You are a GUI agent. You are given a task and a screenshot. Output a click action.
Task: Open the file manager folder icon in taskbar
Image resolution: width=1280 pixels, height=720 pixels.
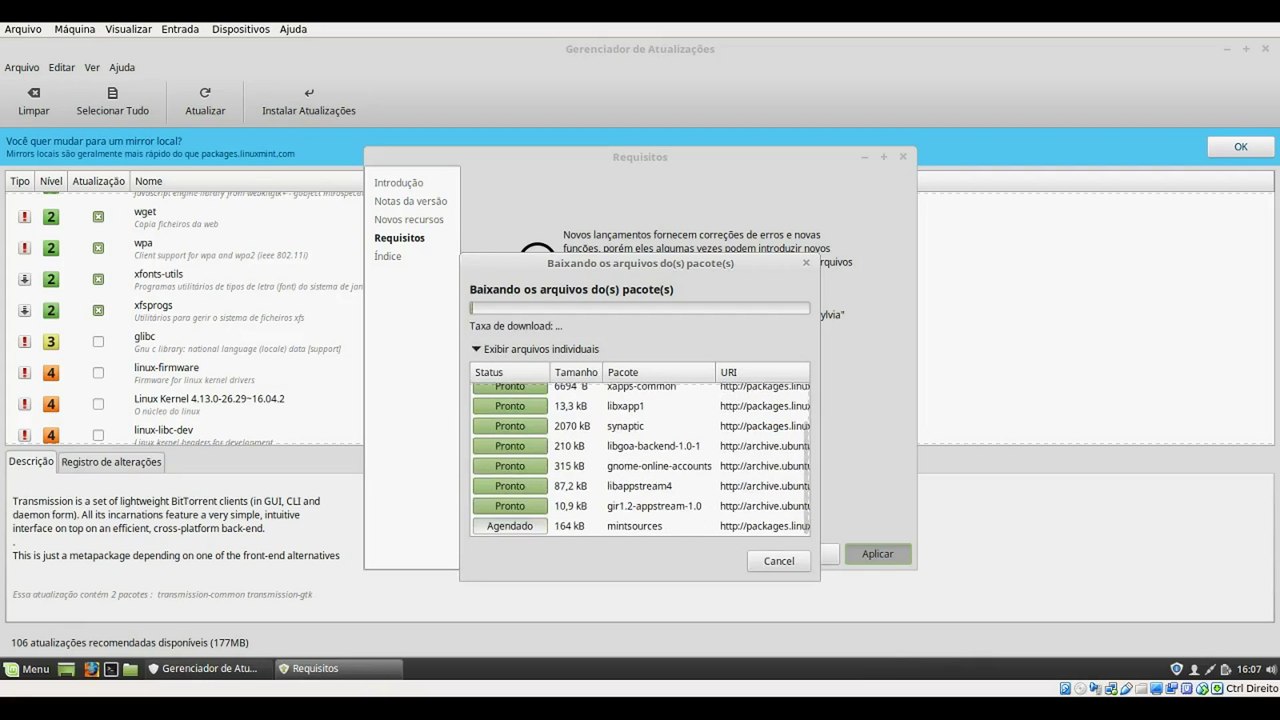[130, 669]
